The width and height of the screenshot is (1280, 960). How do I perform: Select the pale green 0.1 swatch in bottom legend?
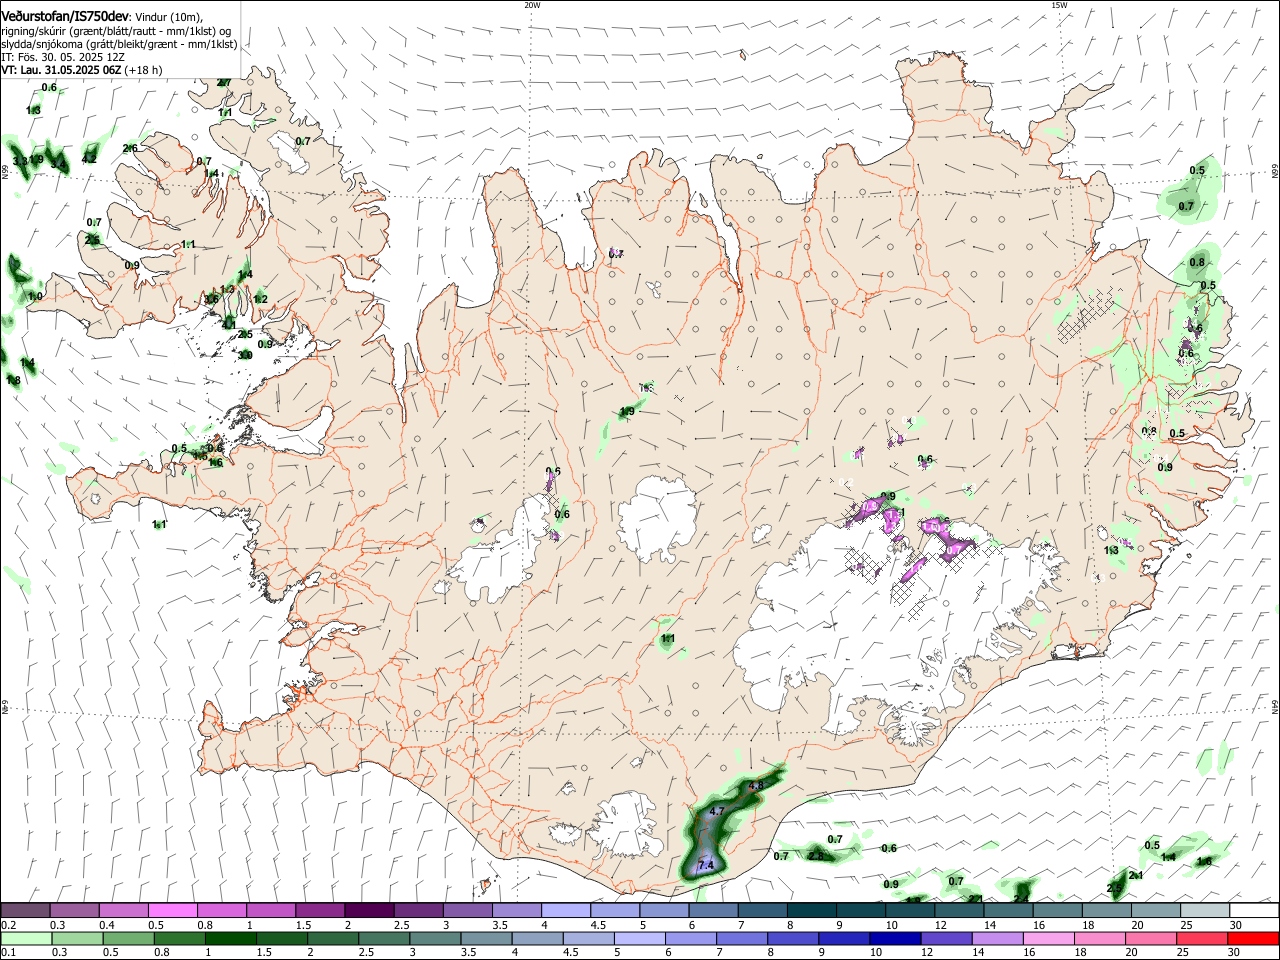click(x=26, y=938)
